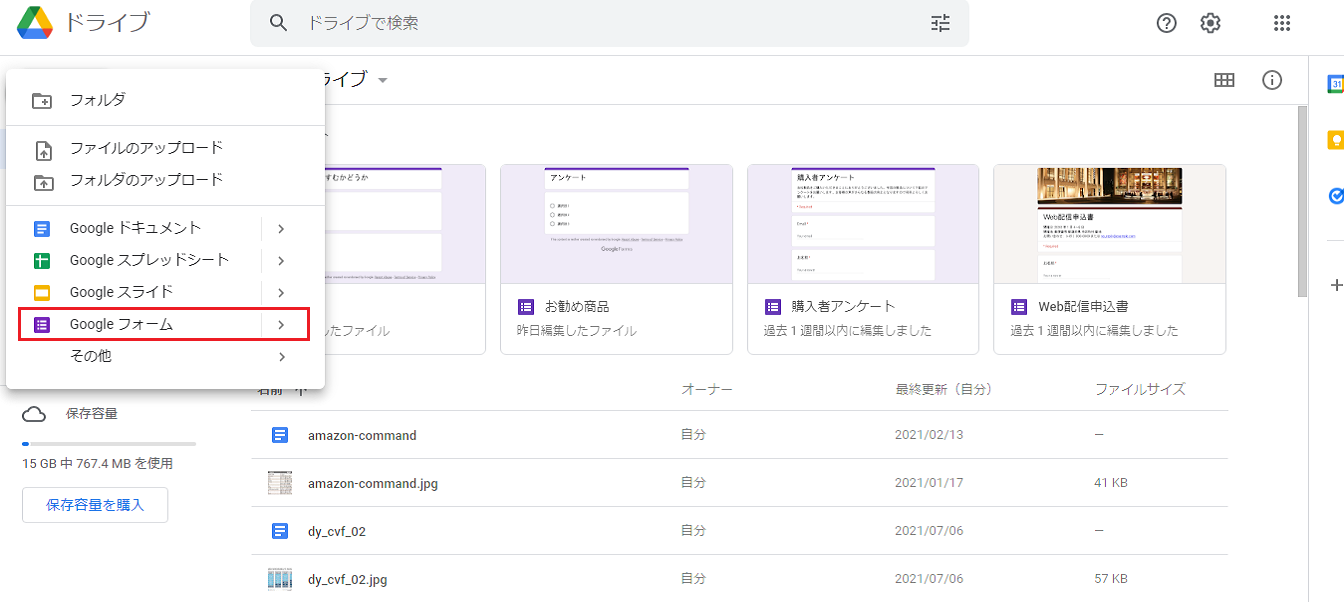Click the storage usage progress bar
The image size is (1344, 602).
(109, 443)
